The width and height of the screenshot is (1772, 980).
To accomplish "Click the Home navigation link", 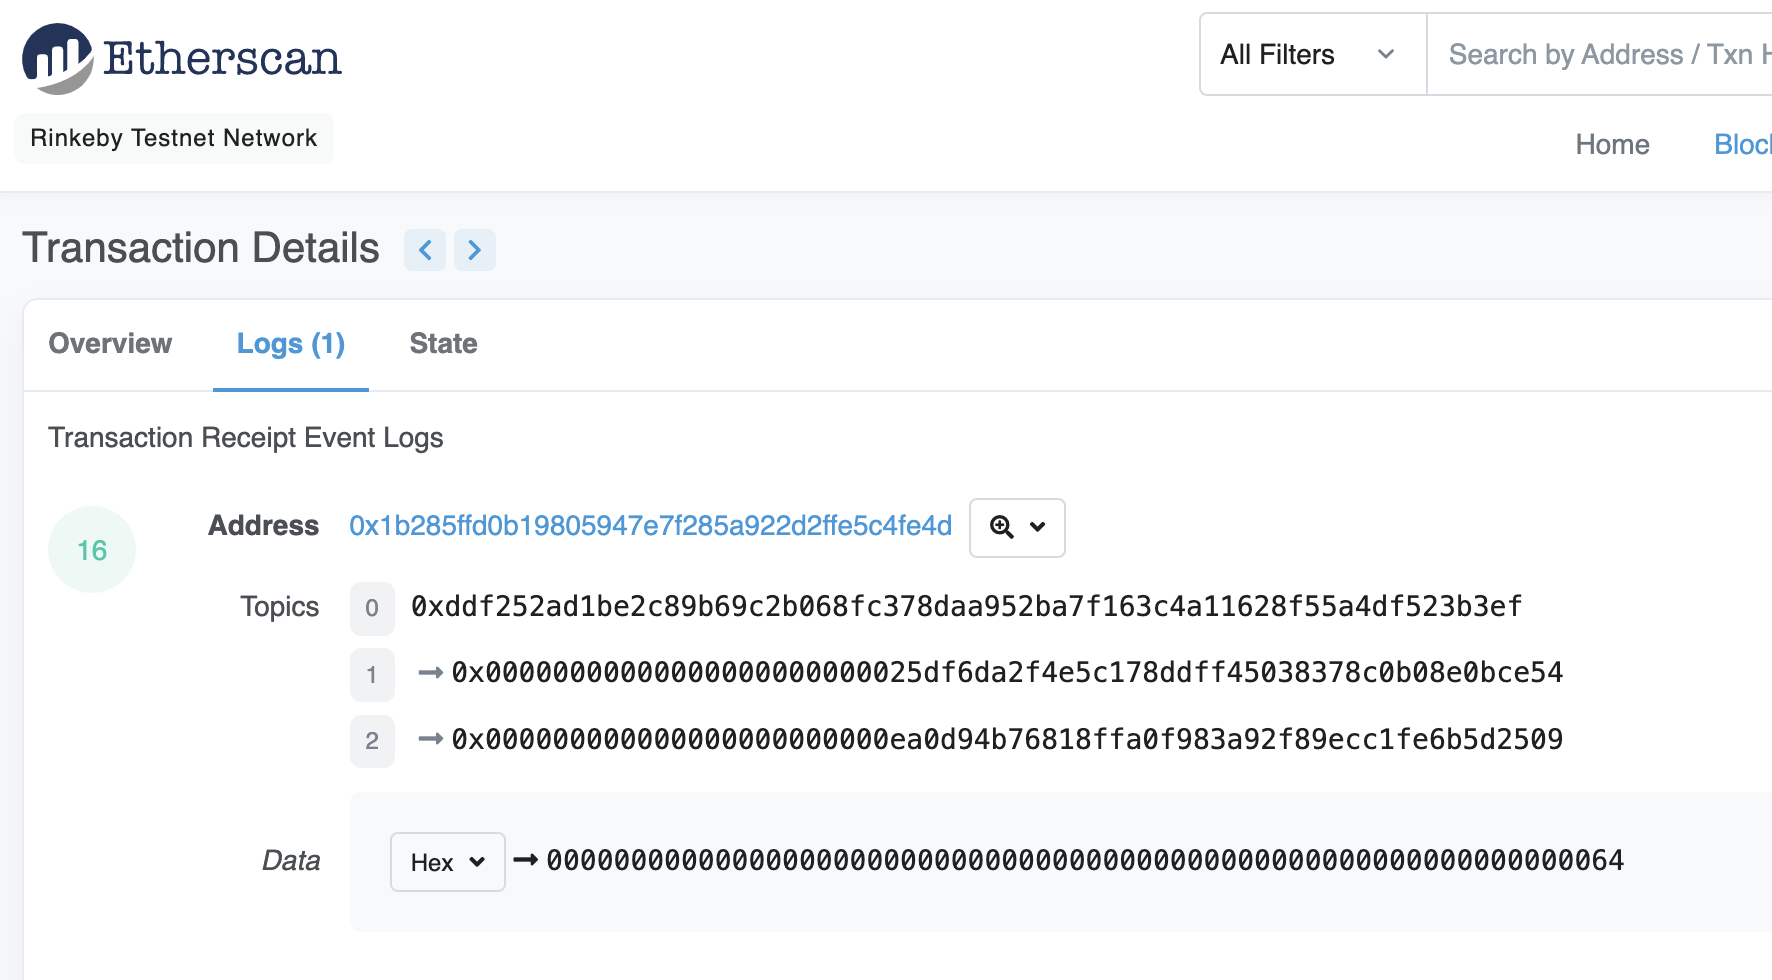I will pos(1612,145).
